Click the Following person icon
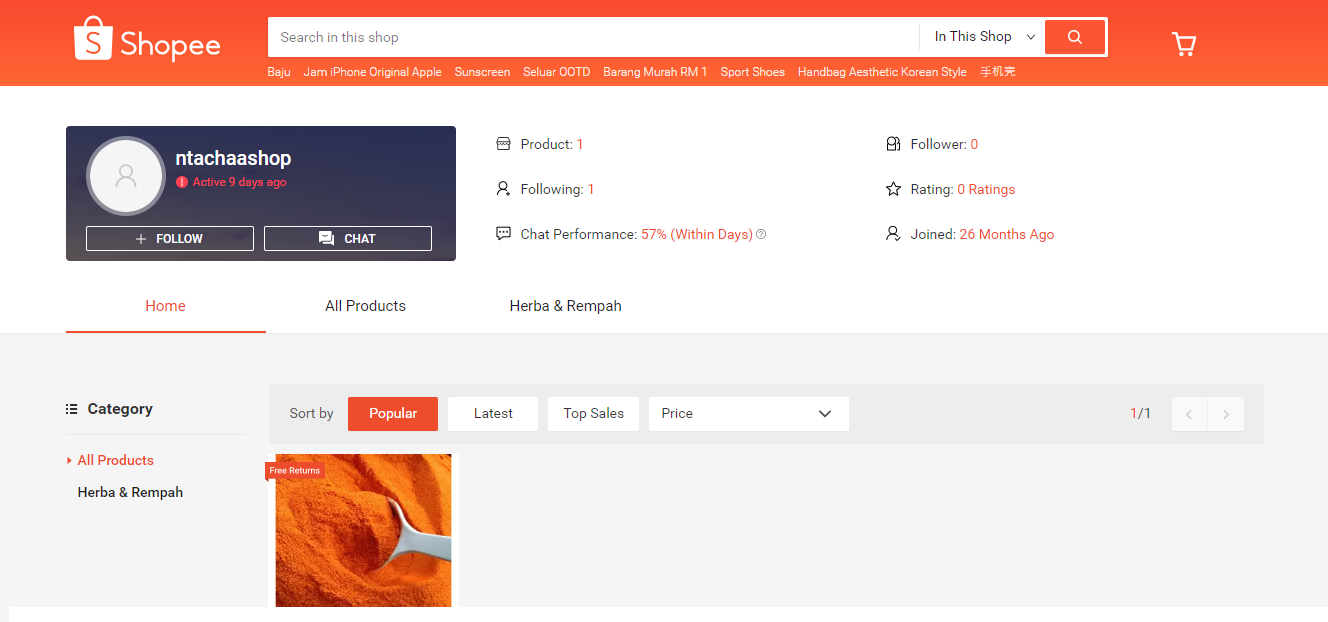 pos(504,189)
